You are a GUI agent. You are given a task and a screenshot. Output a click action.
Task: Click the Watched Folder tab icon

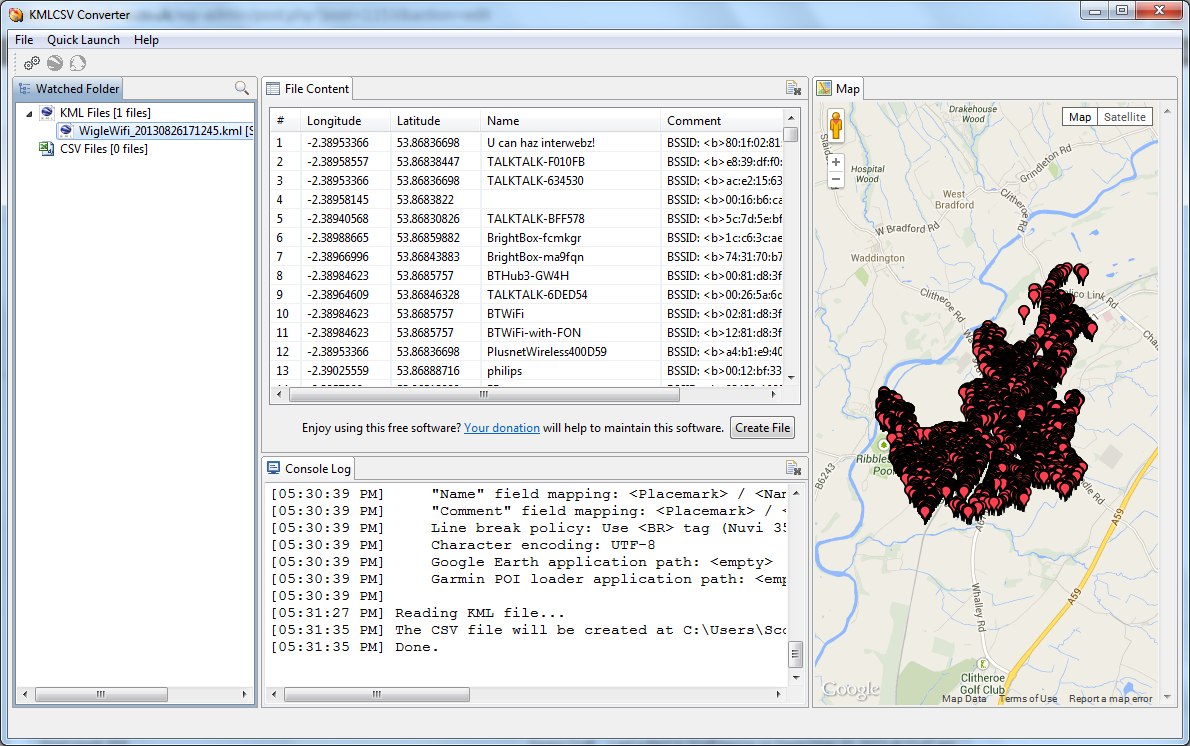point(25,89)
